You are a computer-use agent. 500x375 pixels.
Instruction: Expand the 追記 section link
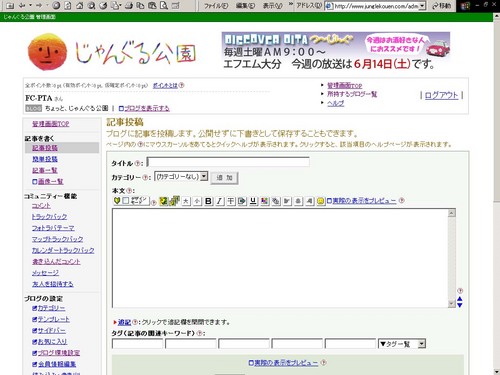pyautogui.click(x=124, y=322)
